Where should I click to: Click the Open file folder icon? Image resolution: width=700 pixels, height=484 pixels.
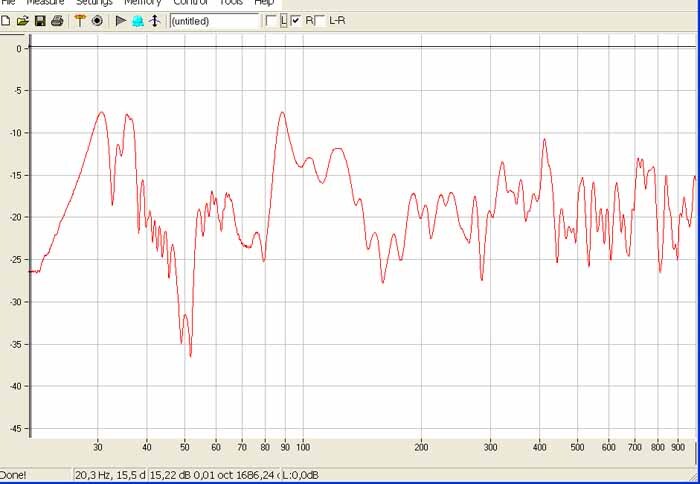pos(22,21)
